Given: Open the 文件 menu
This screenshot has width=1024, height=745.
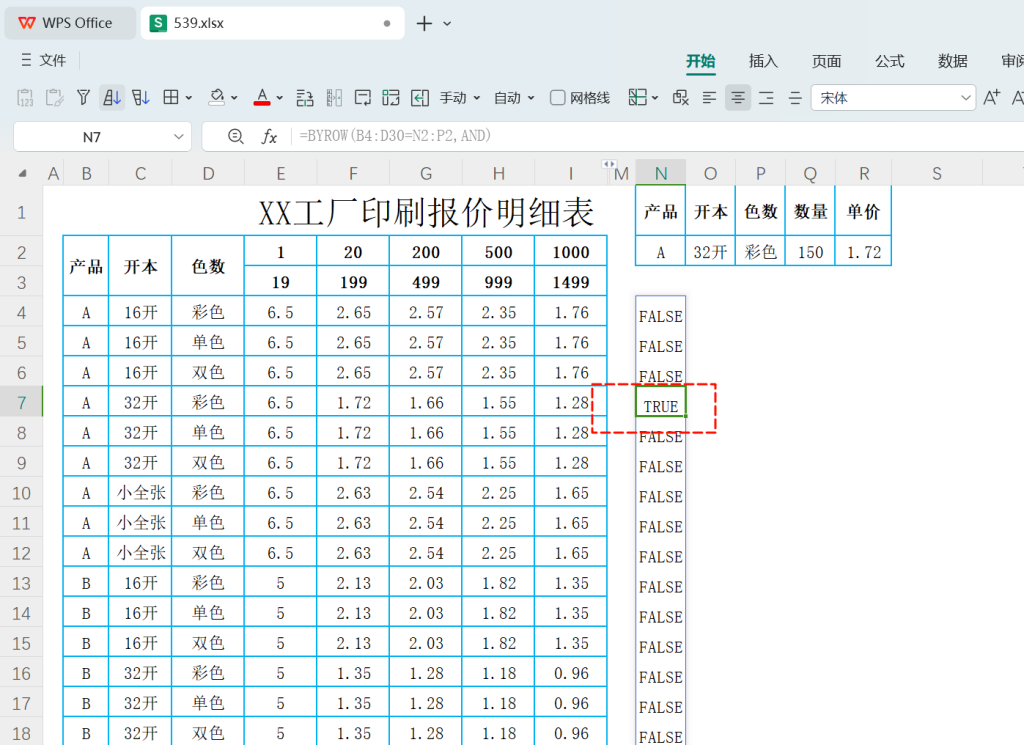Looking at the screenshot, I should point(44,61).
